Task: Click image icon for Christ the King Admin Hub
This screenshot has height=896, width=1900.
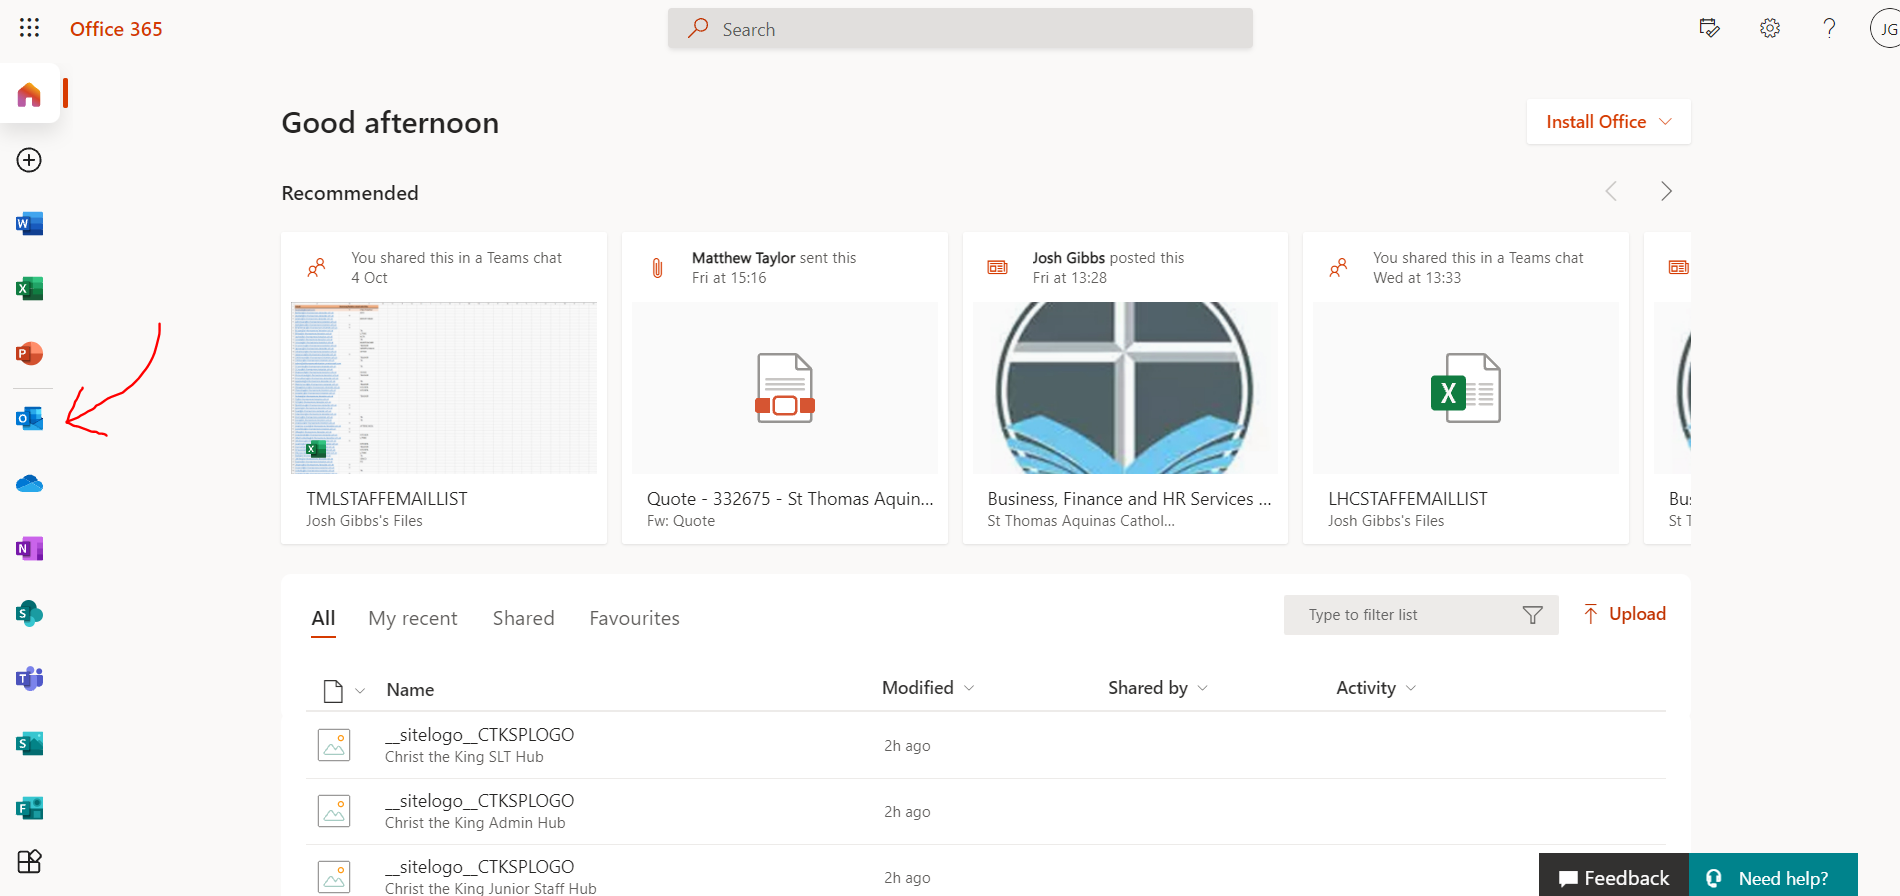Action: (334, 811)
